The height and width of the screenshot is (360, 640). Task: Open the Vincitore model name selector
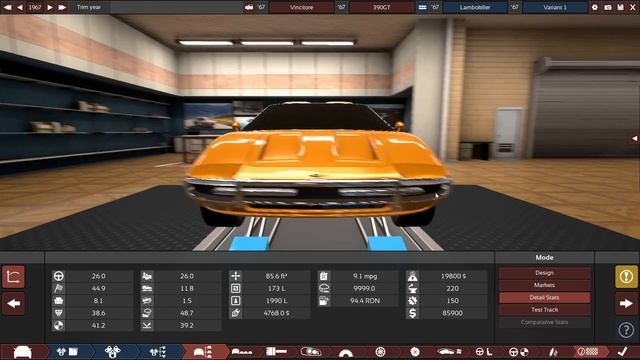click(x=301, y=7)
